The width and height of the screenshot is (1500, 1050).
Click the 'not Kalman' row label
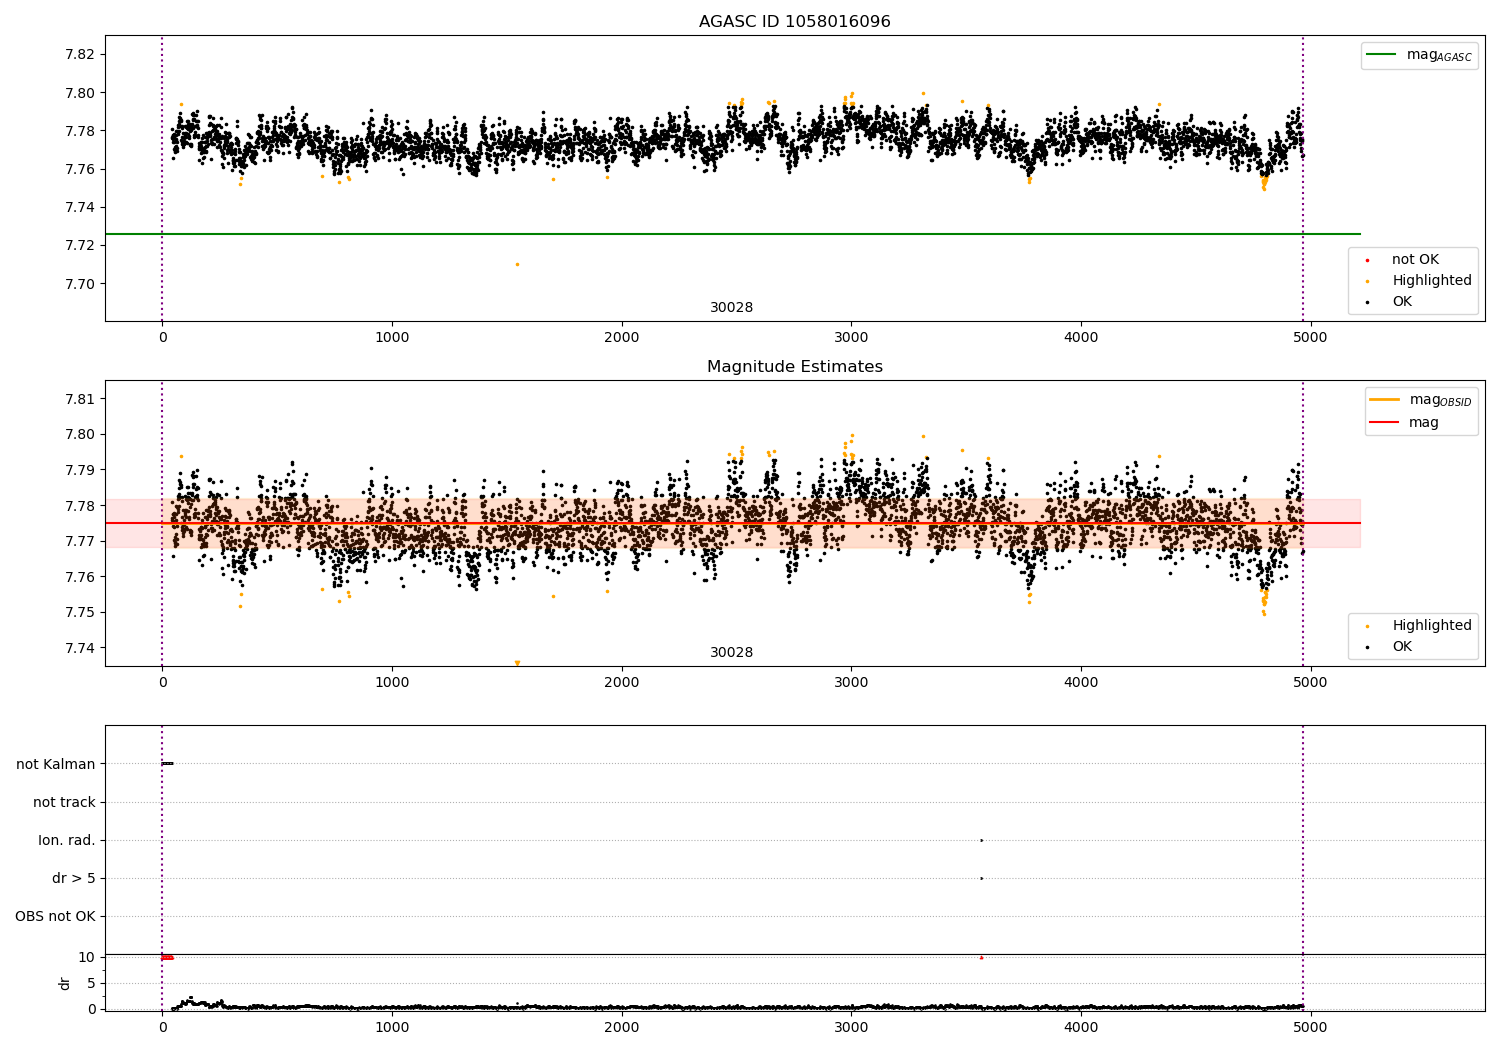[x=56, y=764]
